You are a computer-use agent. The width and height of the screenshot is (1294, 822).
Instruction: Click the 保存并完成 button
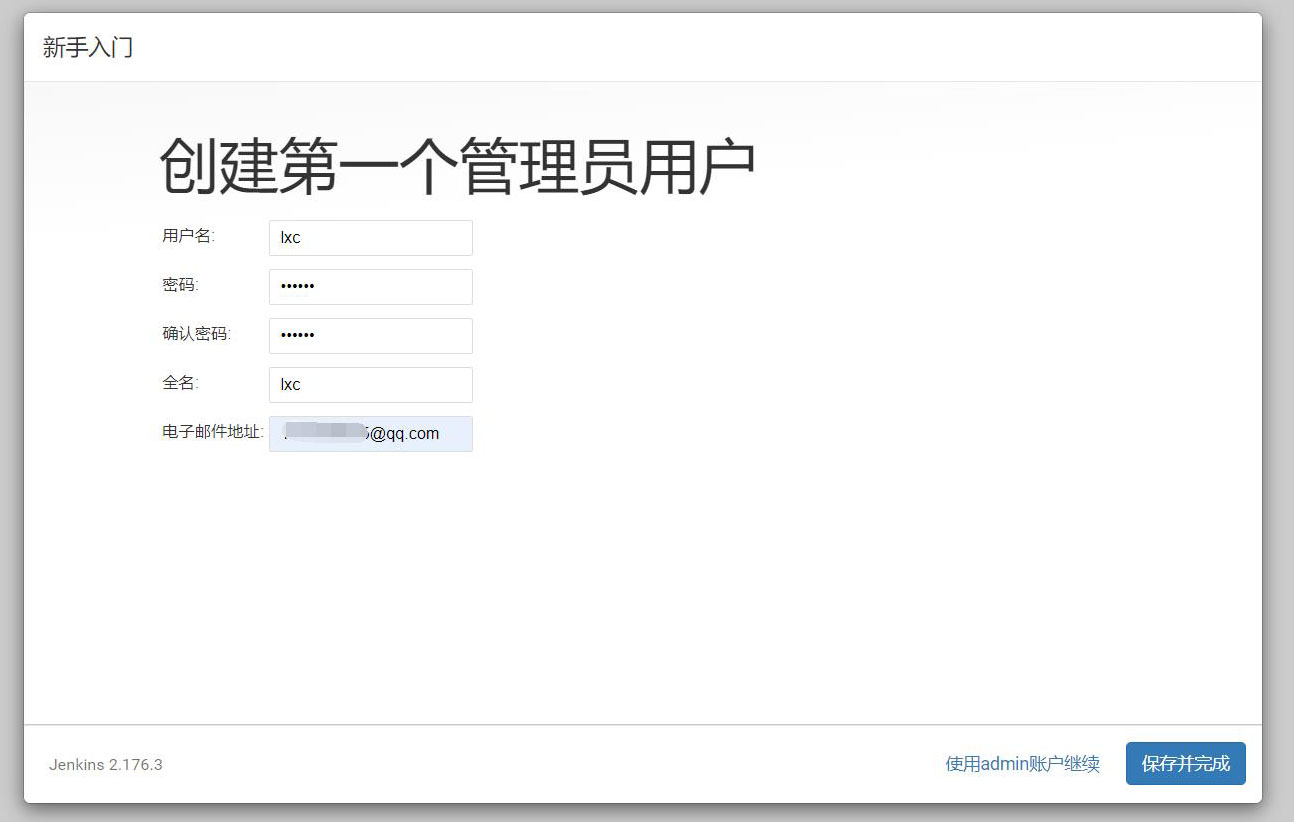(1185, 764)
